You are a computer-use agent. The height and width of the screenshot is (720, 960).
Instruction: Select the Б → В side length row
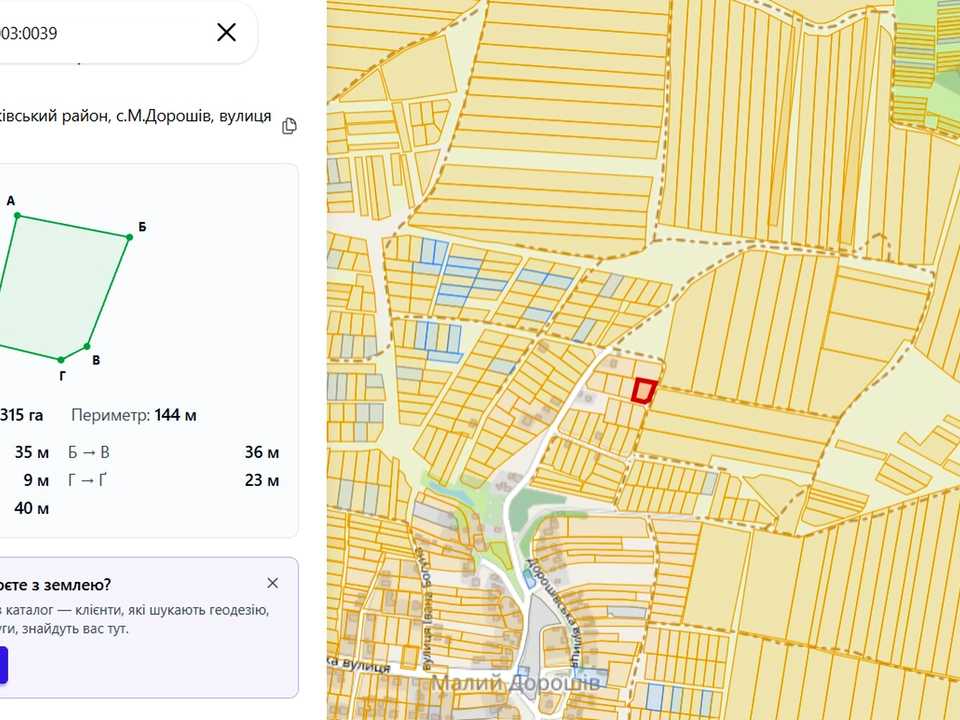click(173, 452)
